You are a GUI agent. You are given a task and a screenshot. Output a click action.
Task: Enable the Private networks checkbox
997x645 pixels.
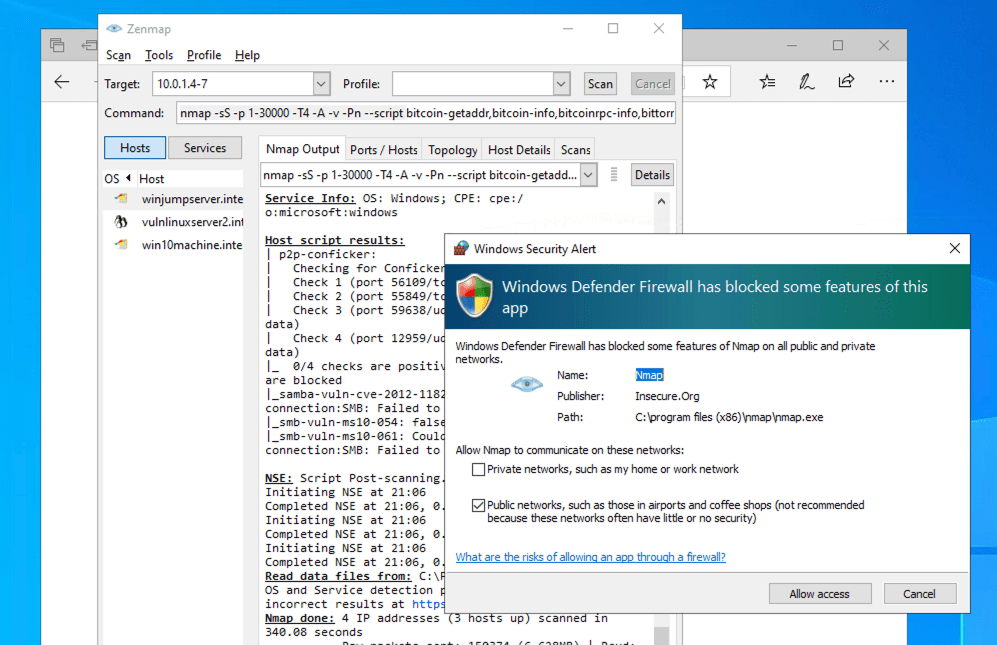pos(479,469)
